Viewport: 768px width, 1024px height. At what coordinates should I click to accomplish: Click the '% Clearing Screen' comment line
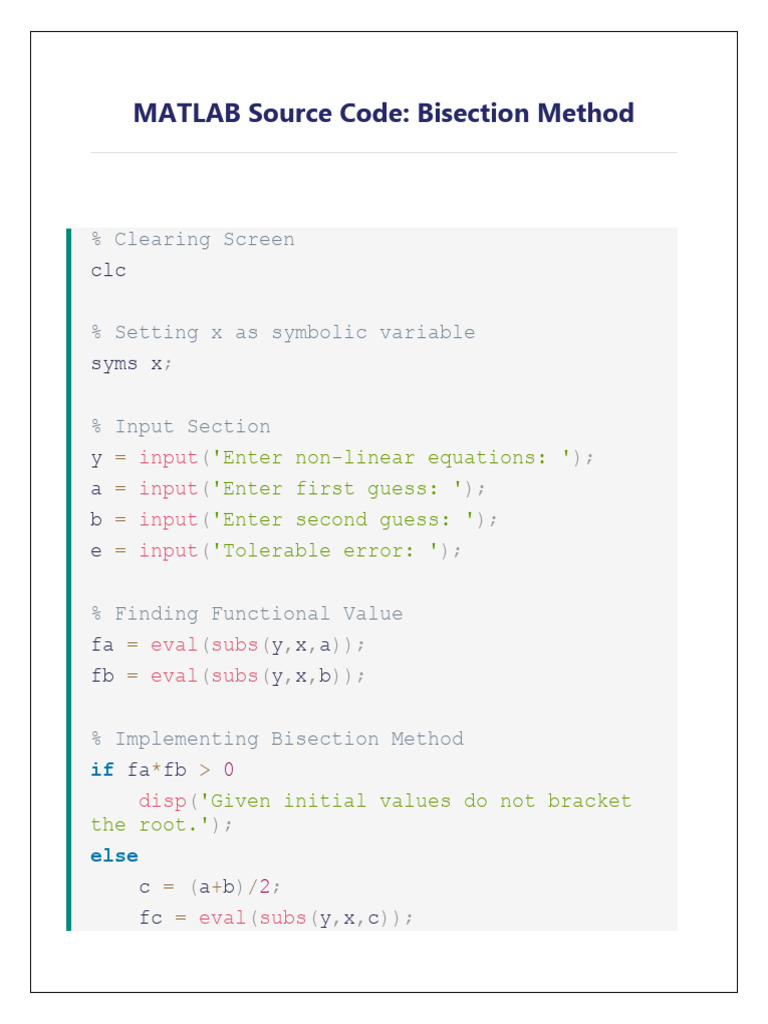(x=192, y=239)
